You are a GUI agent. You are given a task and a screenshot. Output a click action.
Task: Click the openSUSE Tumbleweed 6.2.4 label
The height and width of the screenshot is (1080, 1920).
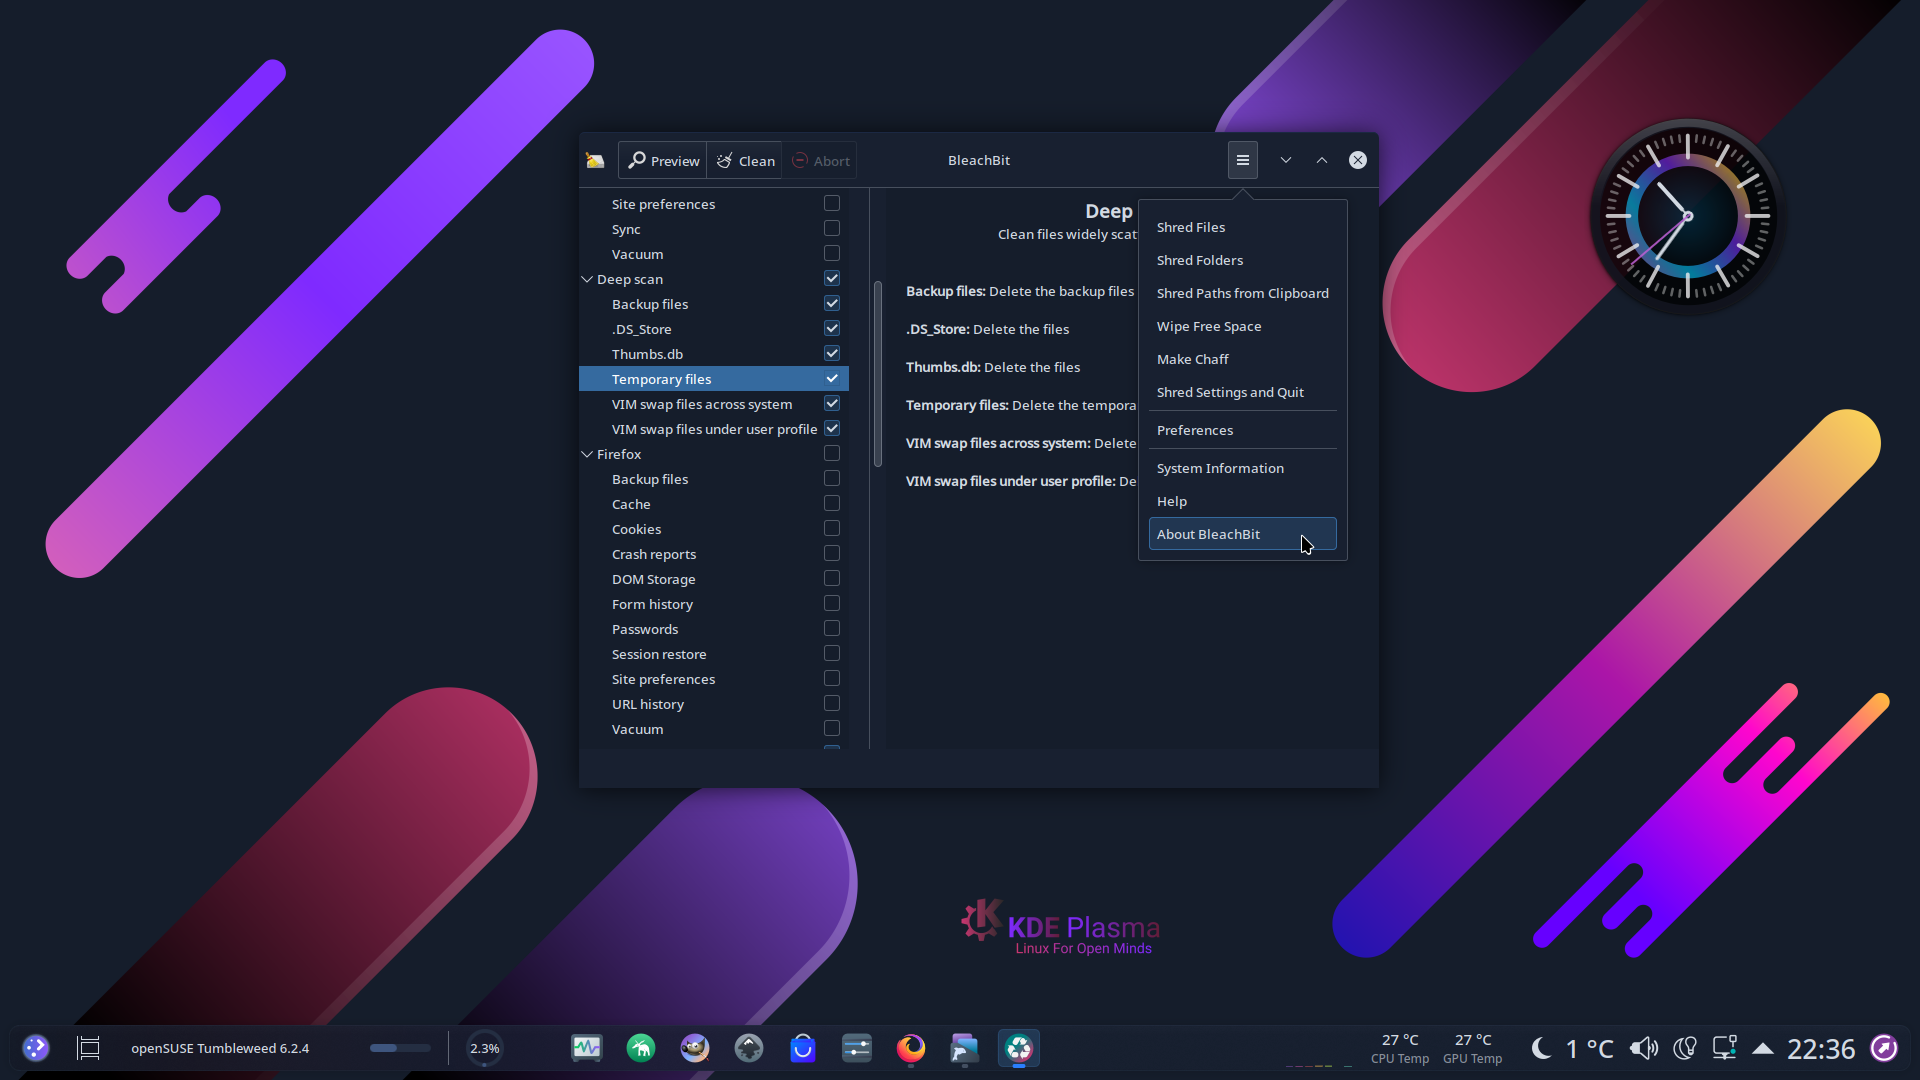[220, 1048]
